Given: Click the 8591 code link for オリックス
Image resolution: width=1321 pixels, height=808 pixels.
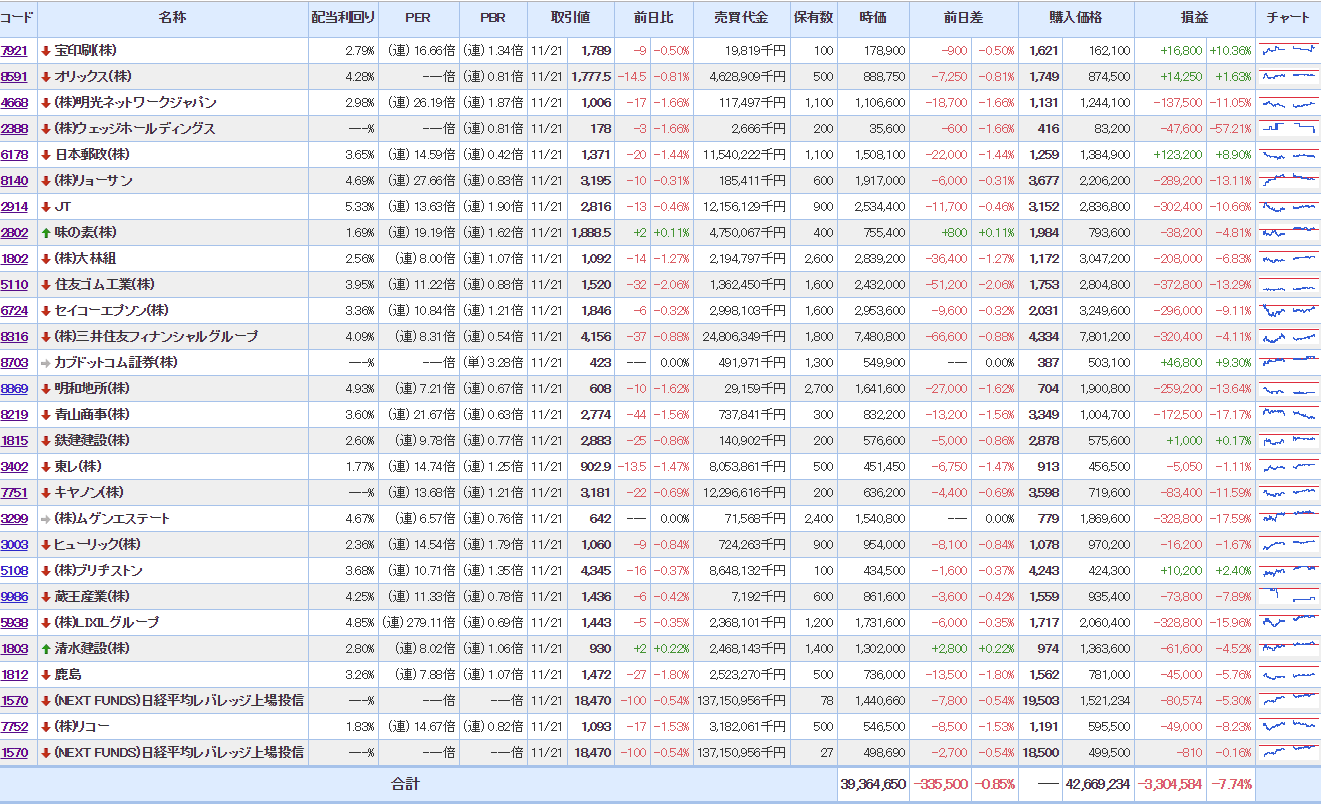Looking at the screenshot, I should (15, 77).
